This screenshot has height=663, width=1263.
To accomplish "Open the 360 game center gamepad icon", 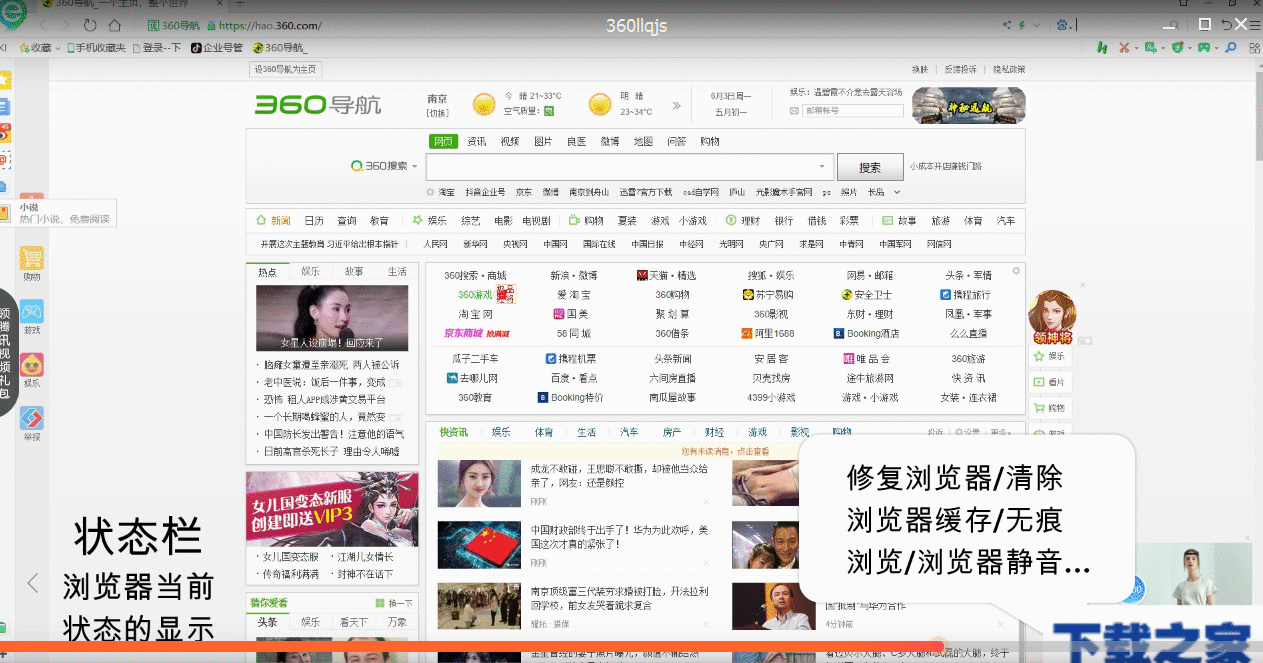I will (1204, 48).
